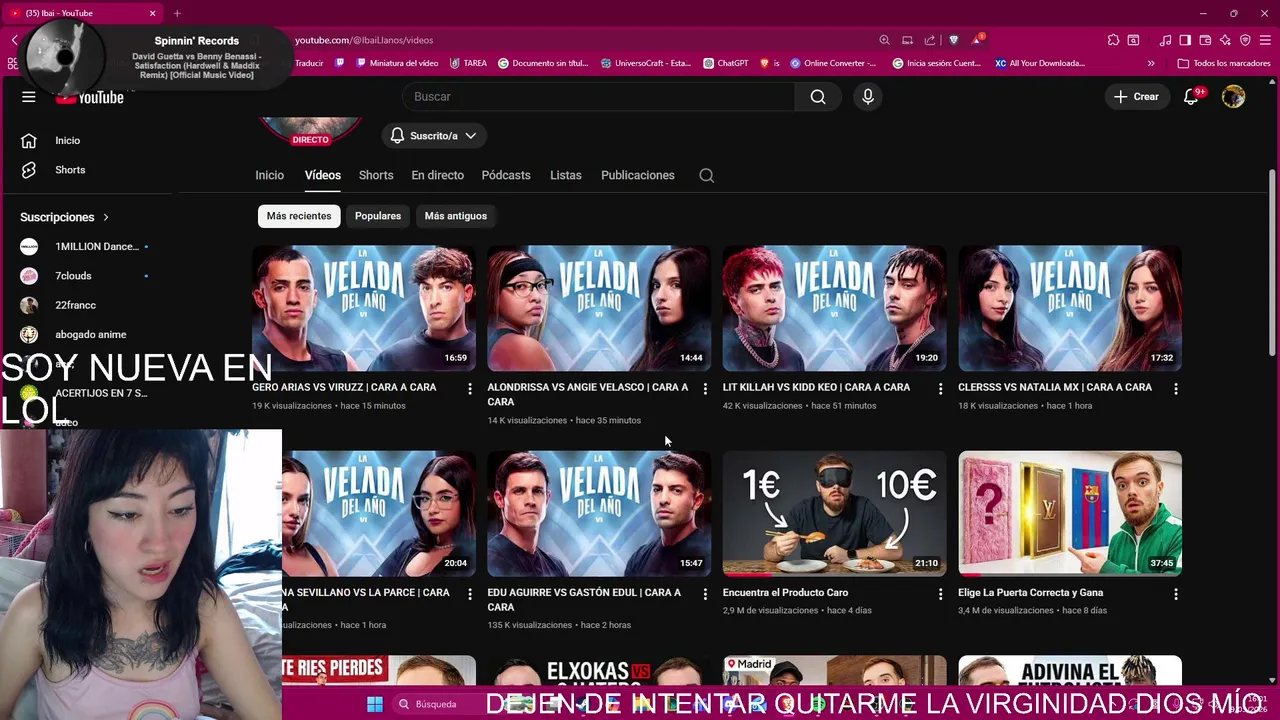
Task: Expand the Suscrito/a subscription dropdown
Action: [433, 135]
